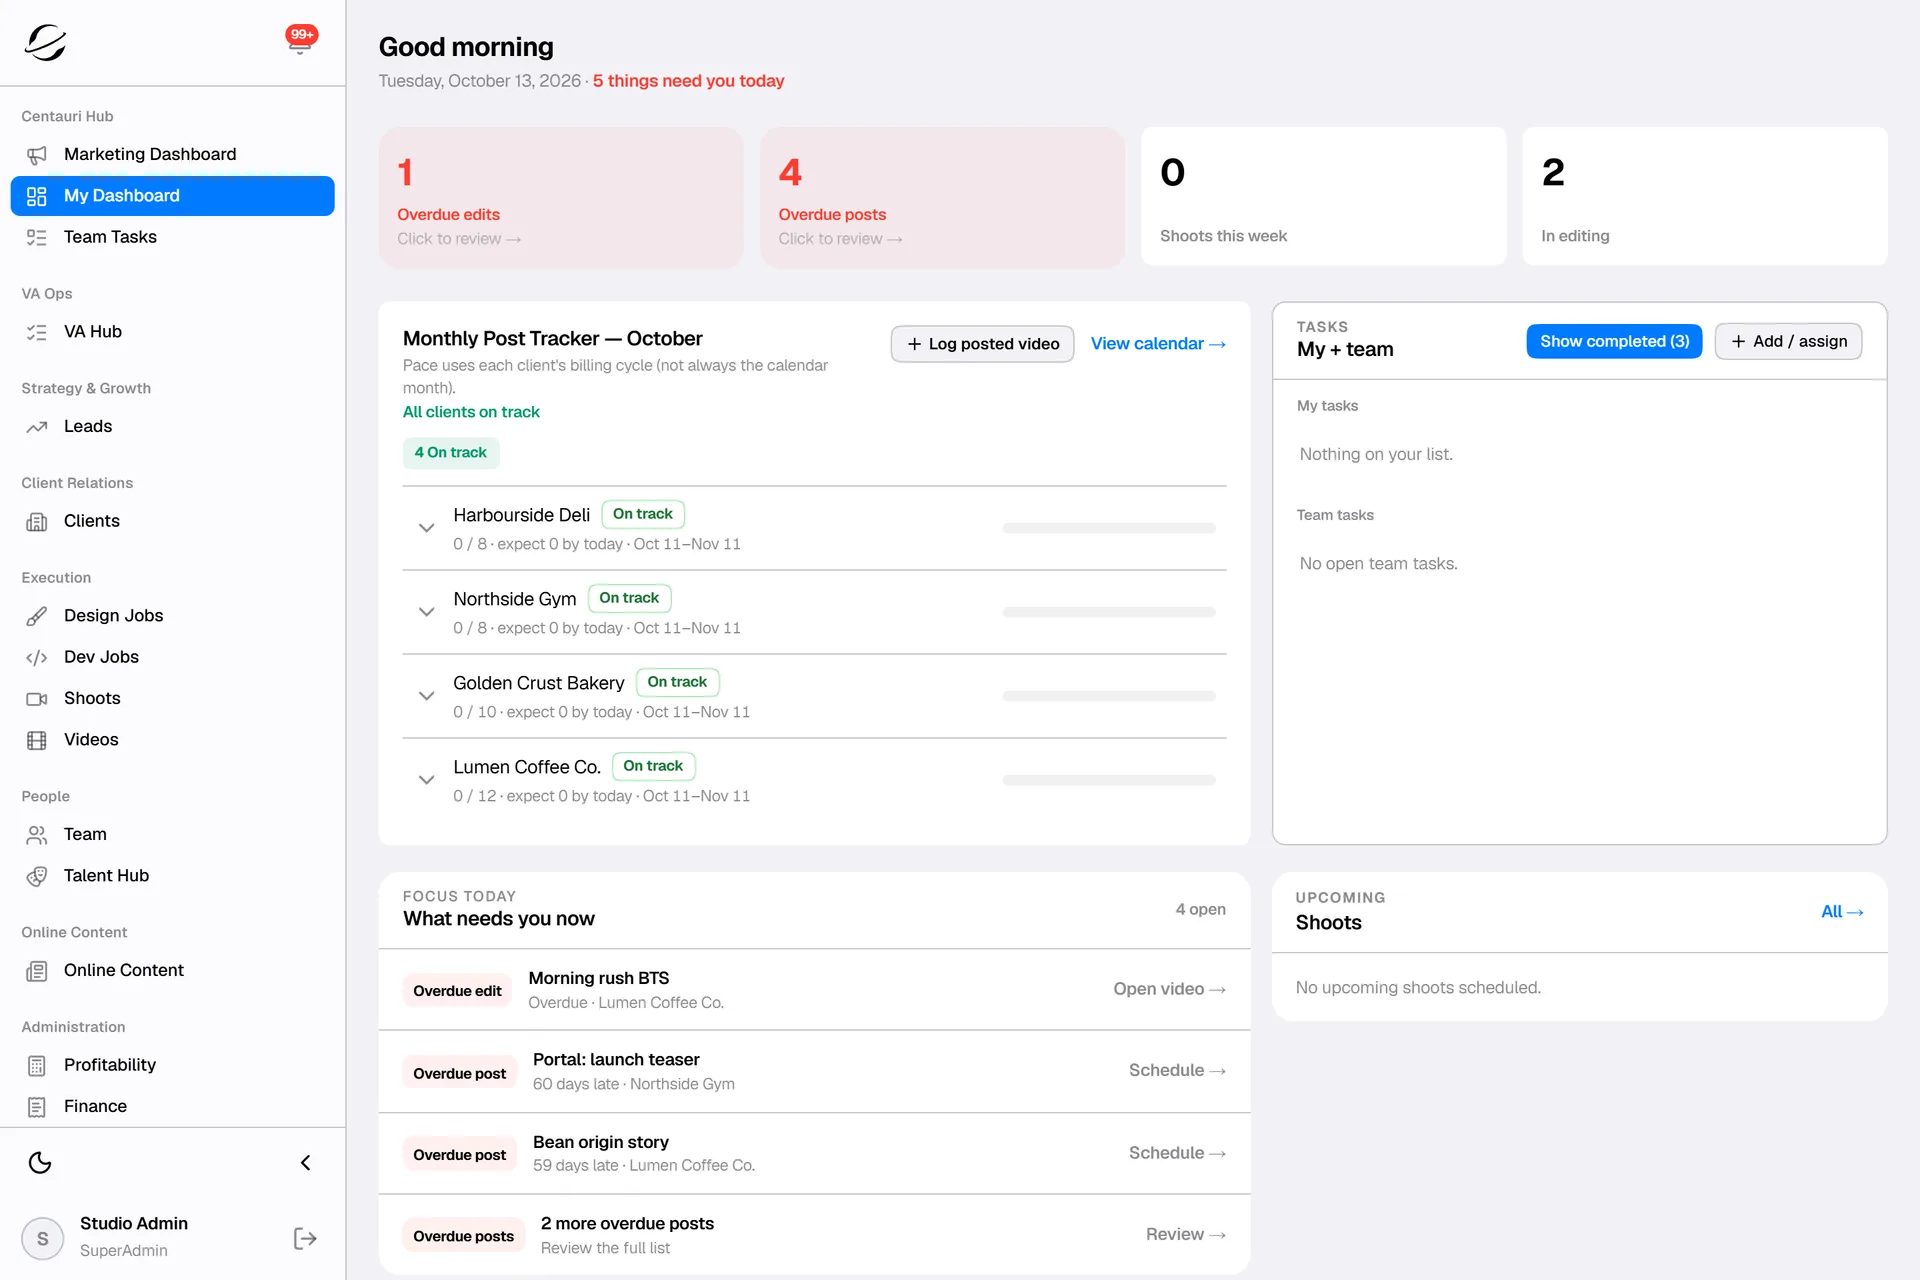Click the 5 things need you today text
Image resolution: width=1920 pixels, height=1280 pixels.
click(x=688, y=81)
